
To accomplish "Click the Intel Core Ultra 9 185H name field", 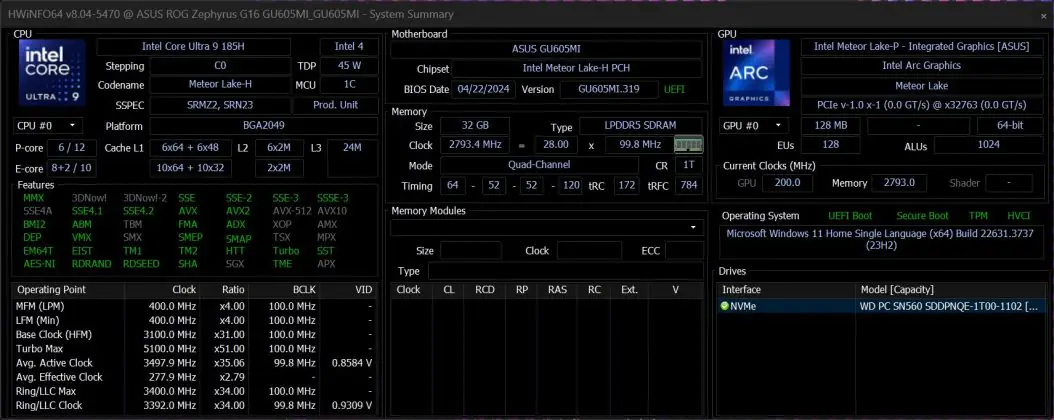I will 194,47.
